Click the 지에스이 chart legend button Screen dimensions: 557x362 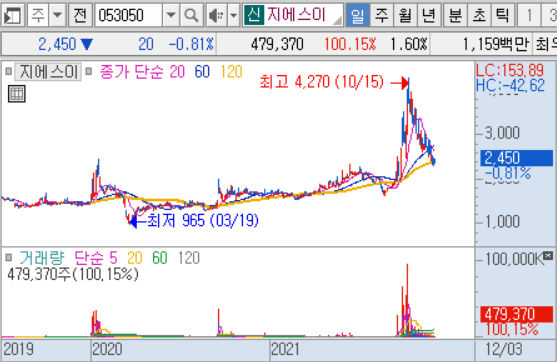[x=48, y=72]
